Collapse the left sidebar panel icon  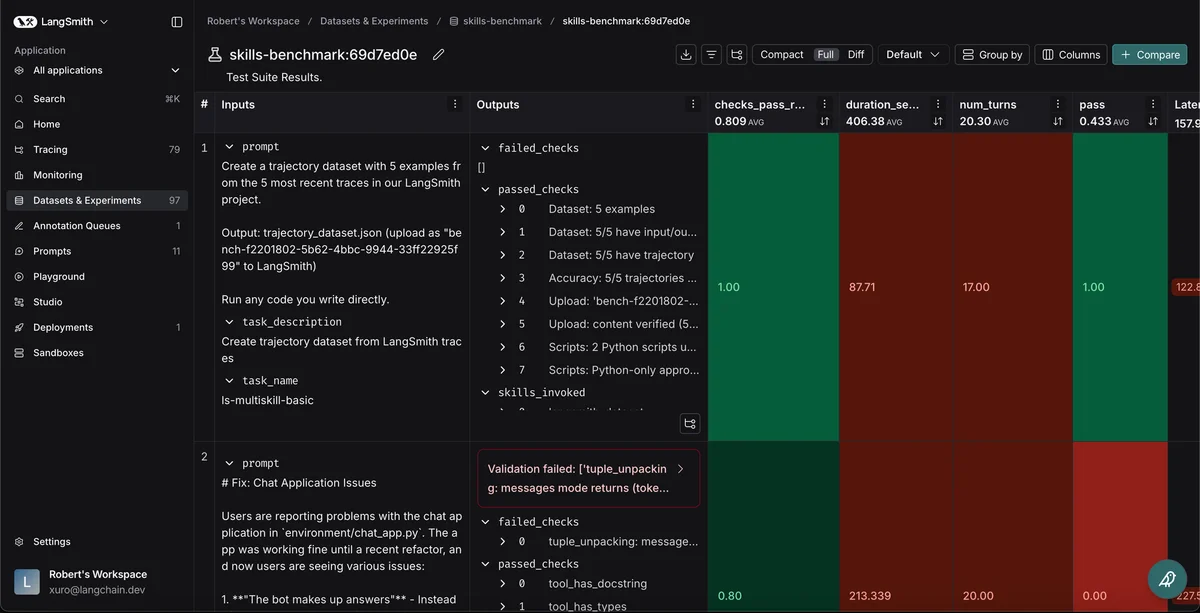click(x=177, y=21)
